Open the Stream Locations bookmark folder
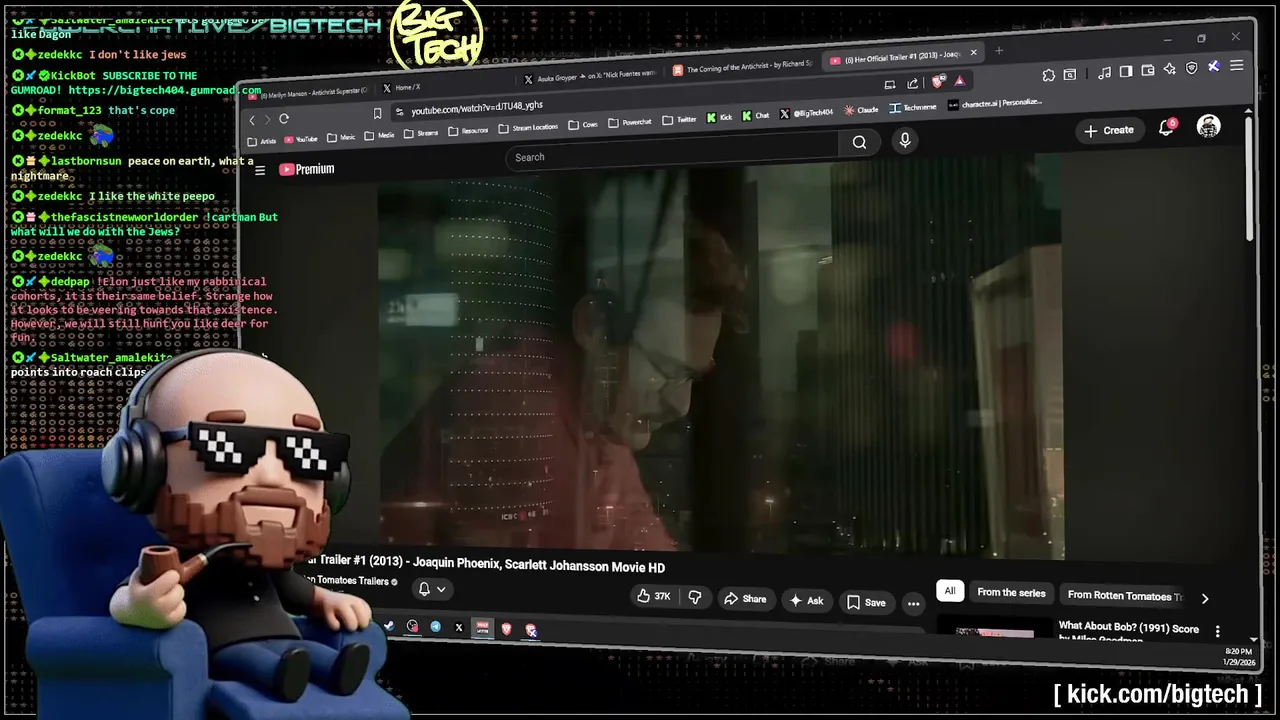The height and width of the screenshot is (720, 1280). coord(528,128)
